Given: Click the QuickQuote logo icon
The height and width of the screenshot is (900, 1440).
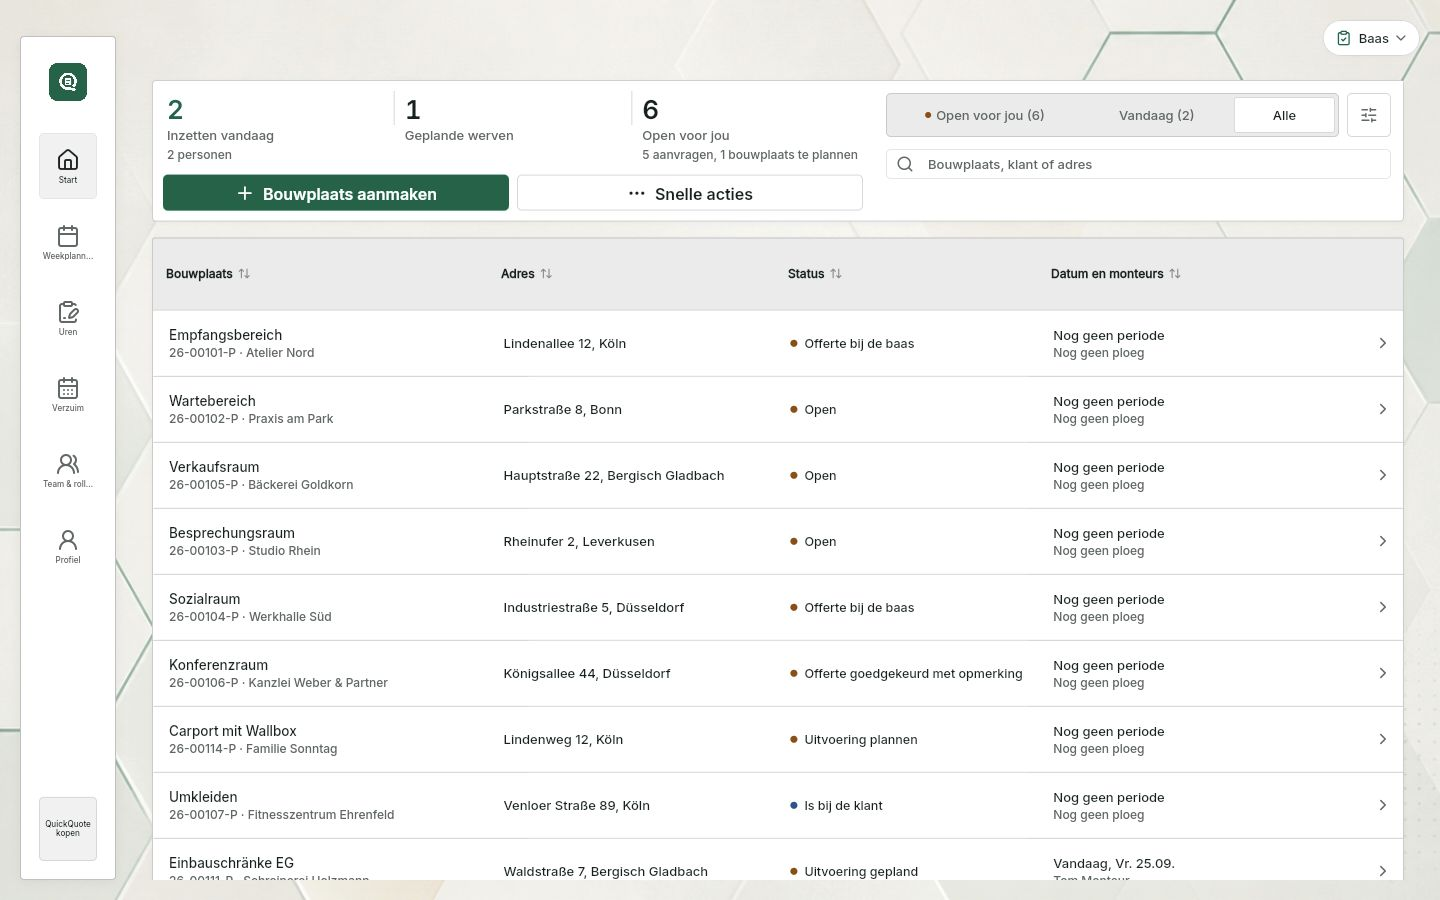Looking at the screenshot, I should 68,82.
